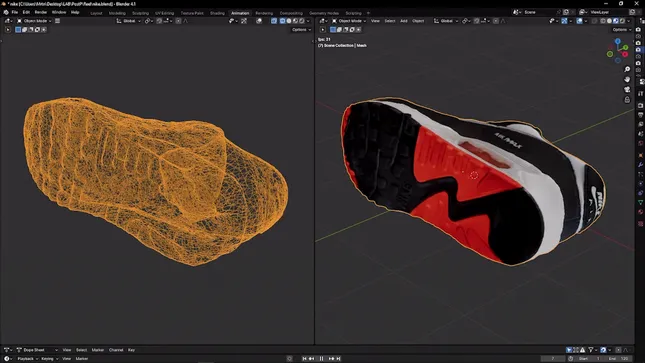Jump to the first frame
Viewport: 645px width, 363px height.
(304, 358)
